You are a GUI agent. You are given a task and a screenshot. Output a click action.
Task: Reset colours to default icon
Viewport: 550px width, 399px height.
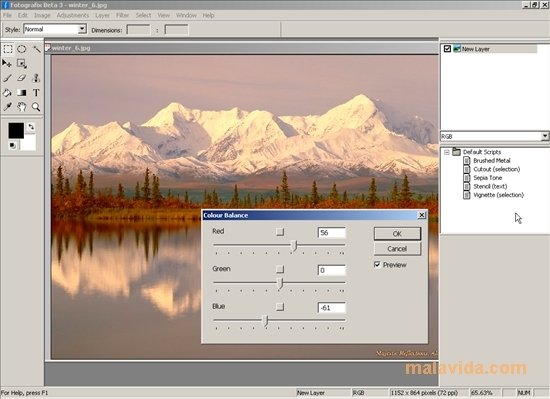(13, 145)
